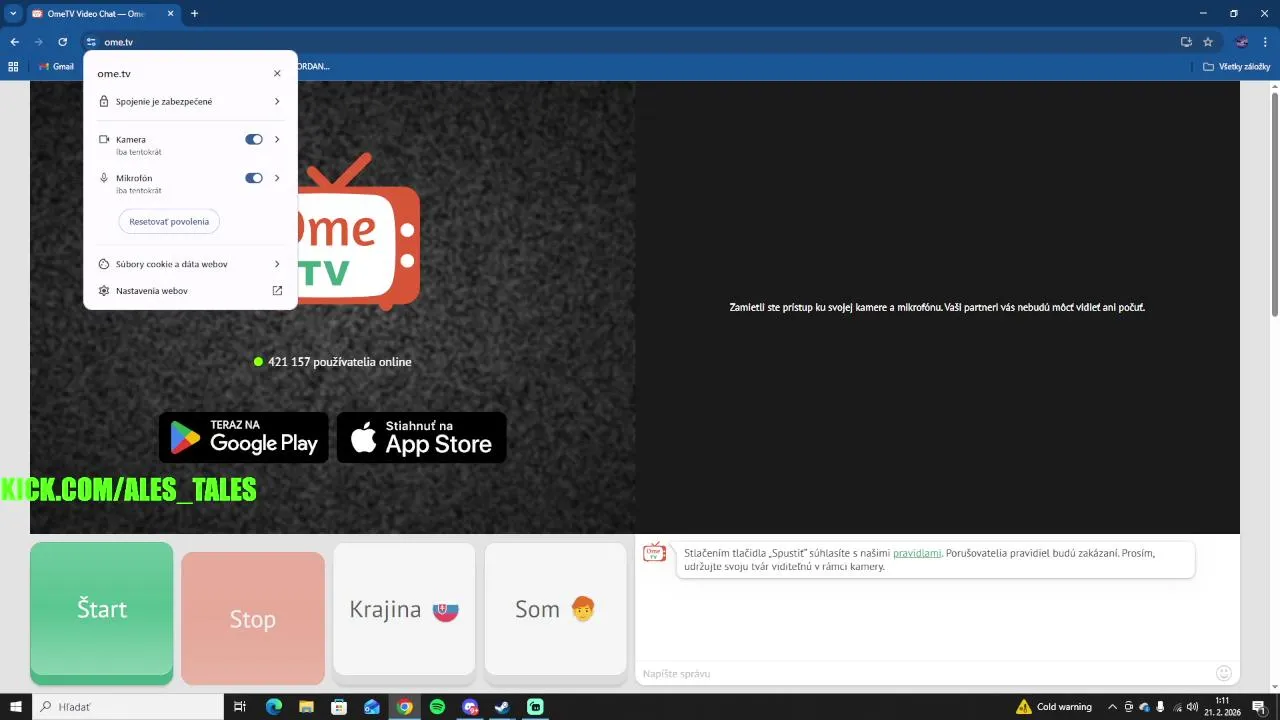Screen dimensions: 1280x720
Task: Click App Store download badge
Action: 422,437
